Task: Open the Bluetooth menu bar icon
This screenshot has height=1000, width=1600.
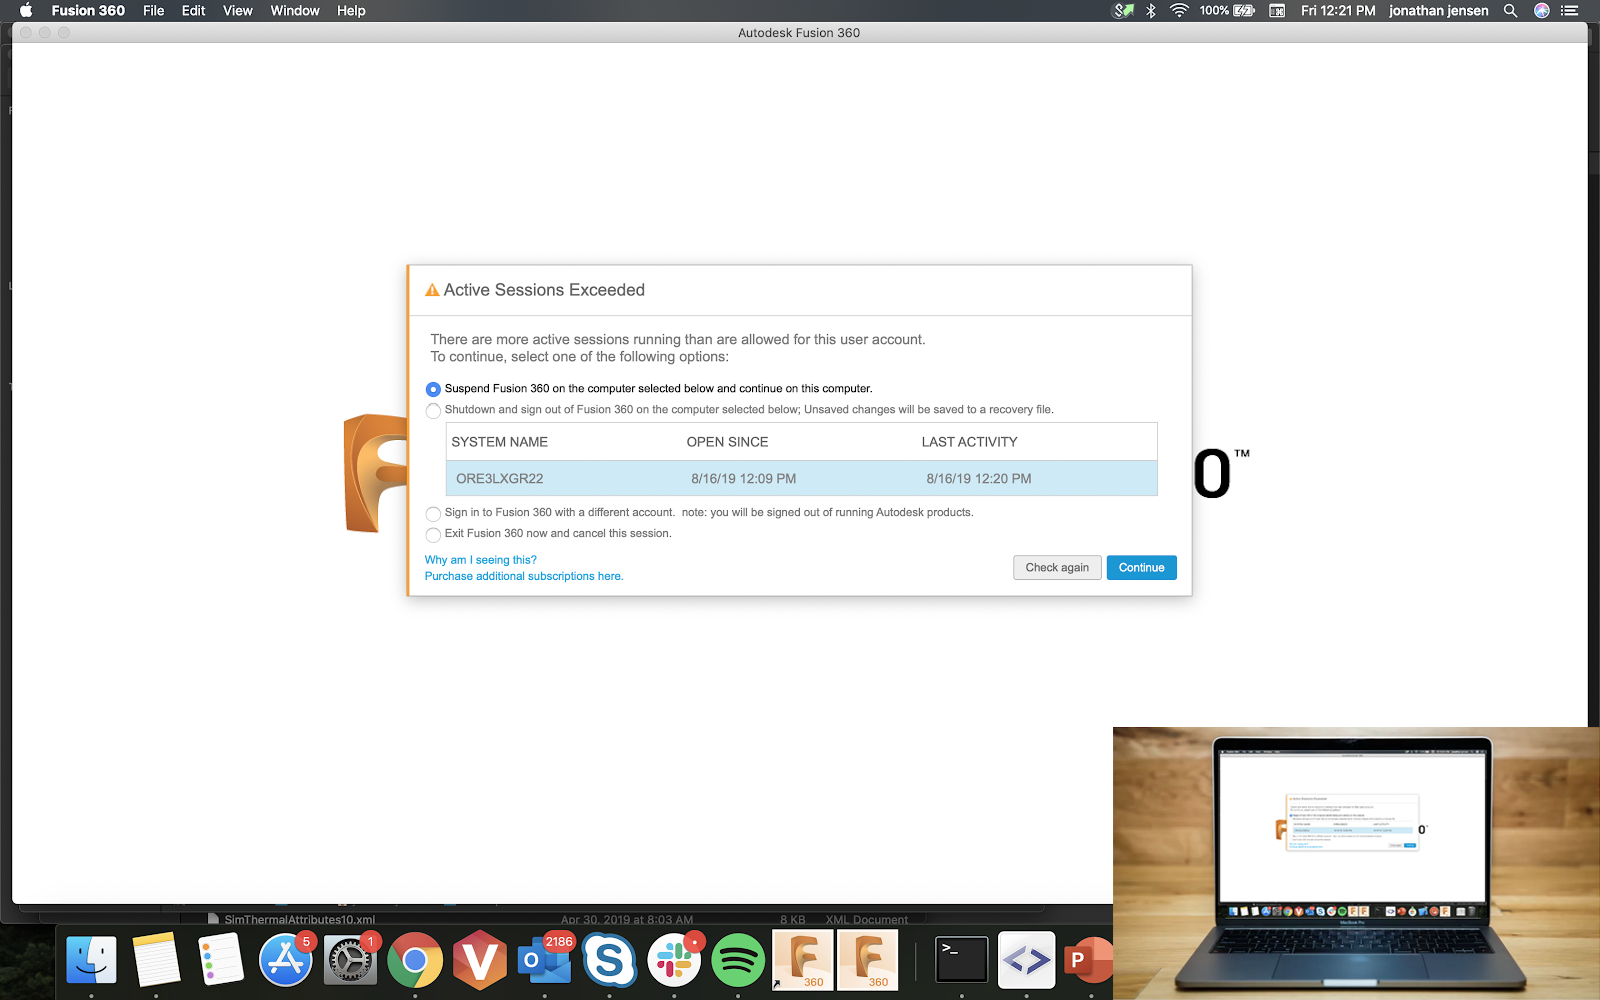Action: (1151, 10)
